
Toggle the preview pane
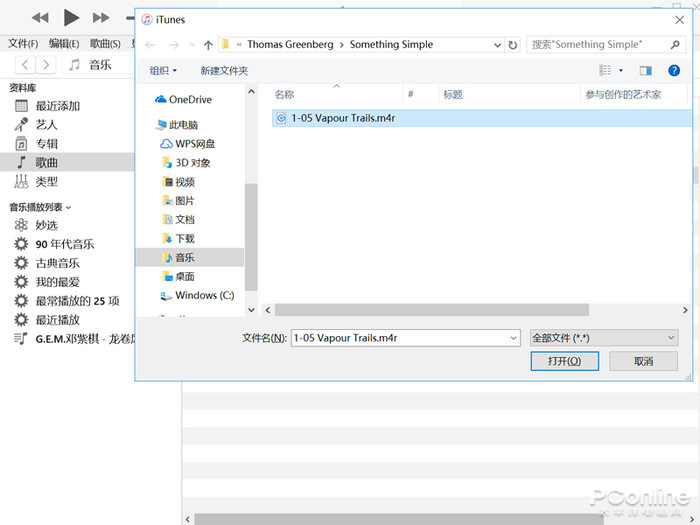646,70
